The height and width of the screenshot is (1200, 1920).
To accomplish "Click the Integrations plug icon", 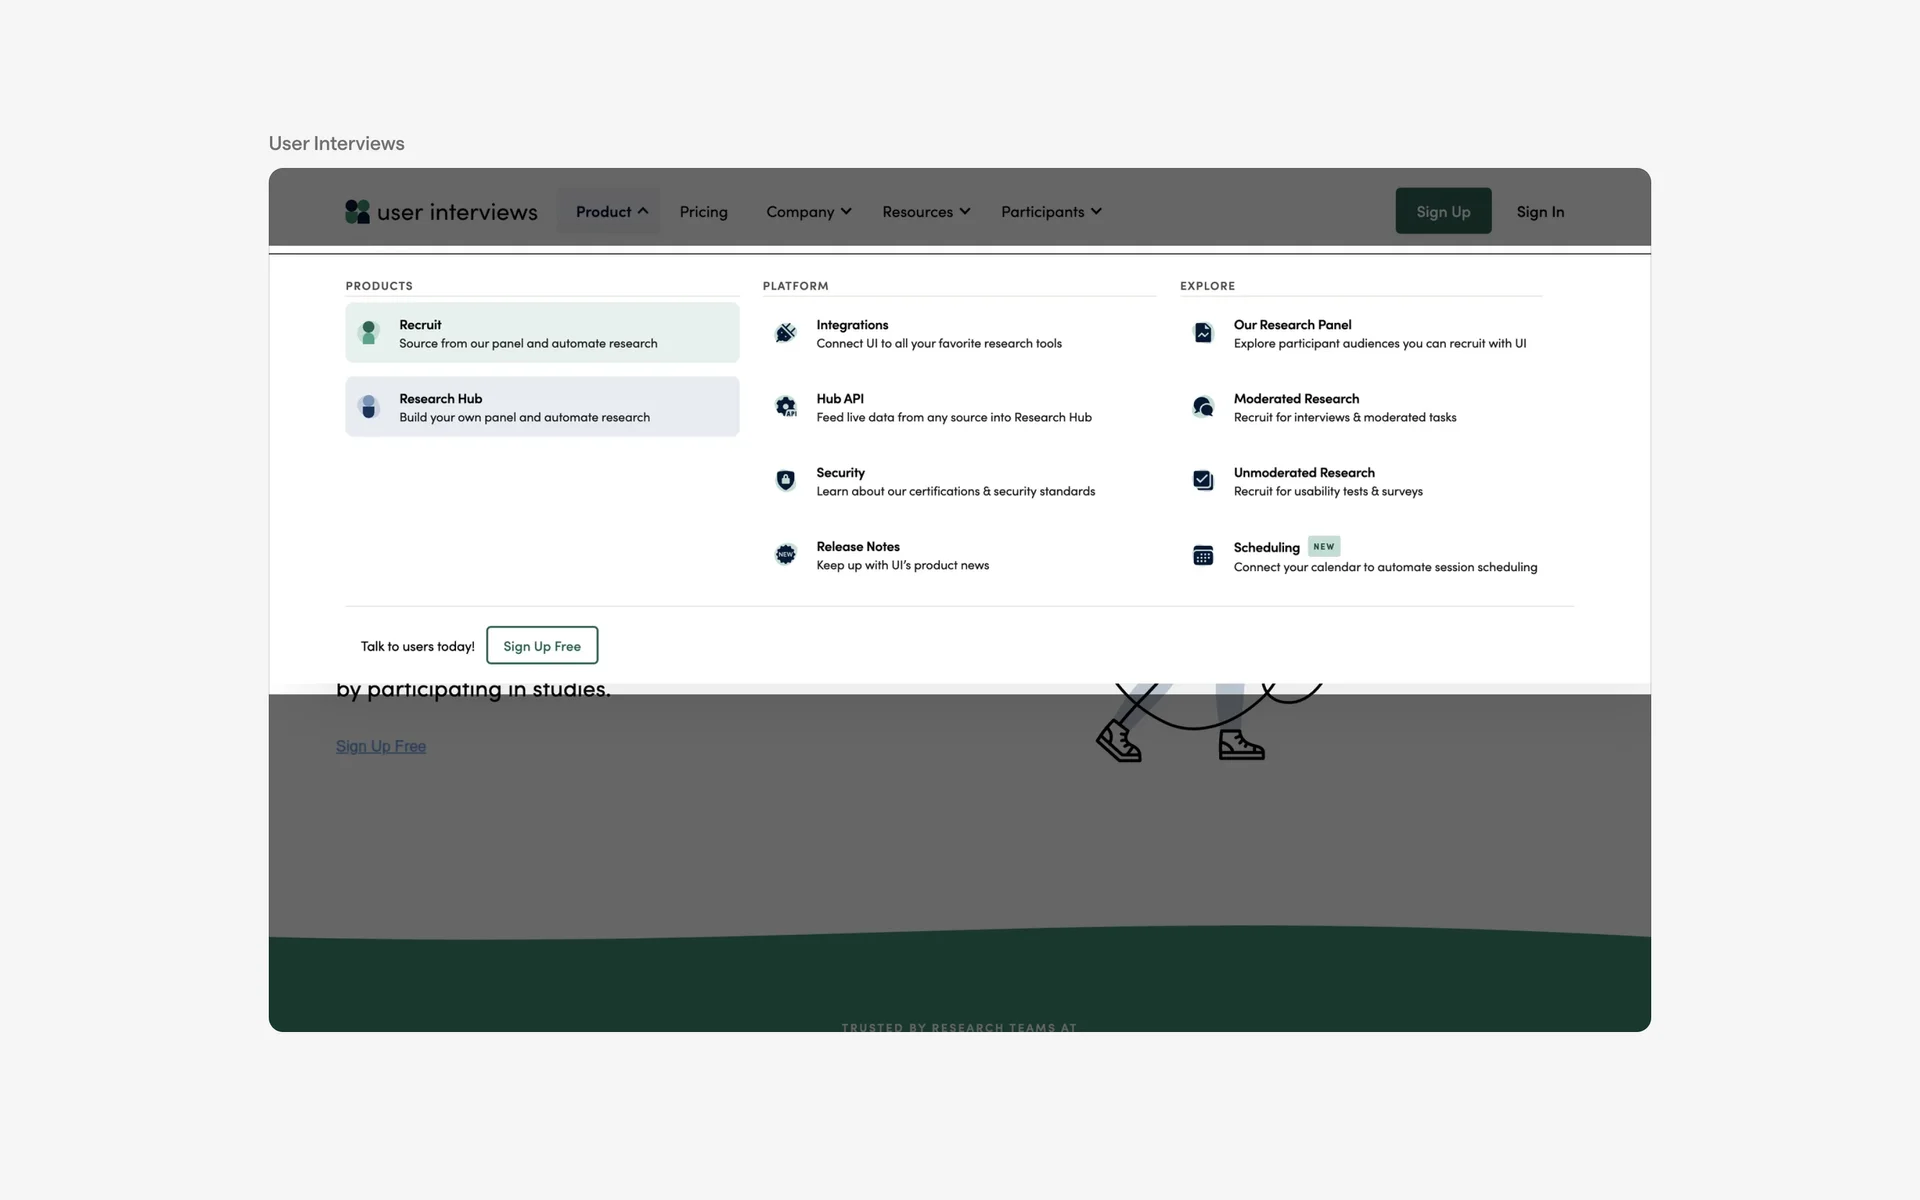I will click(x=786, y=332).
